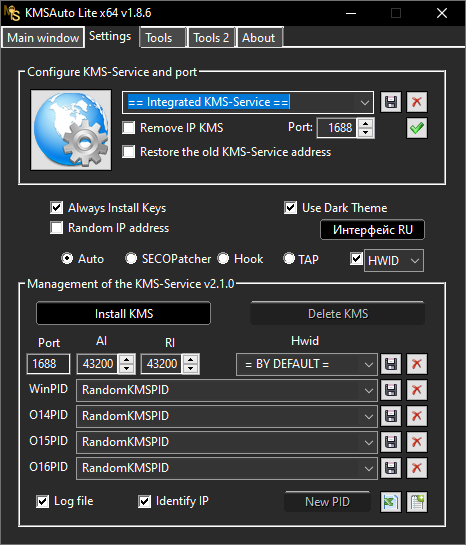Decrease the top Port value stepper
This screenshot has width=466, height=545.
pos(365,133)
